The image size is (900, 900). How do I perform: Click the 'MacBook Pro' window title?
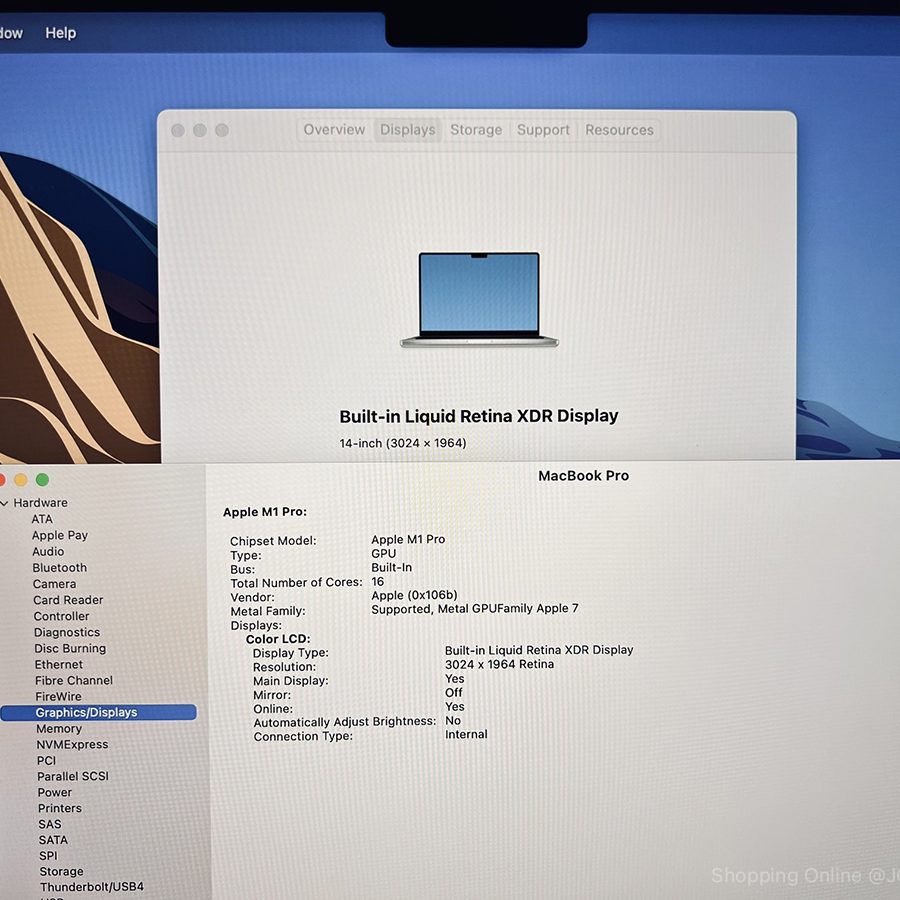pyautogui.click(x=584, y=476)
